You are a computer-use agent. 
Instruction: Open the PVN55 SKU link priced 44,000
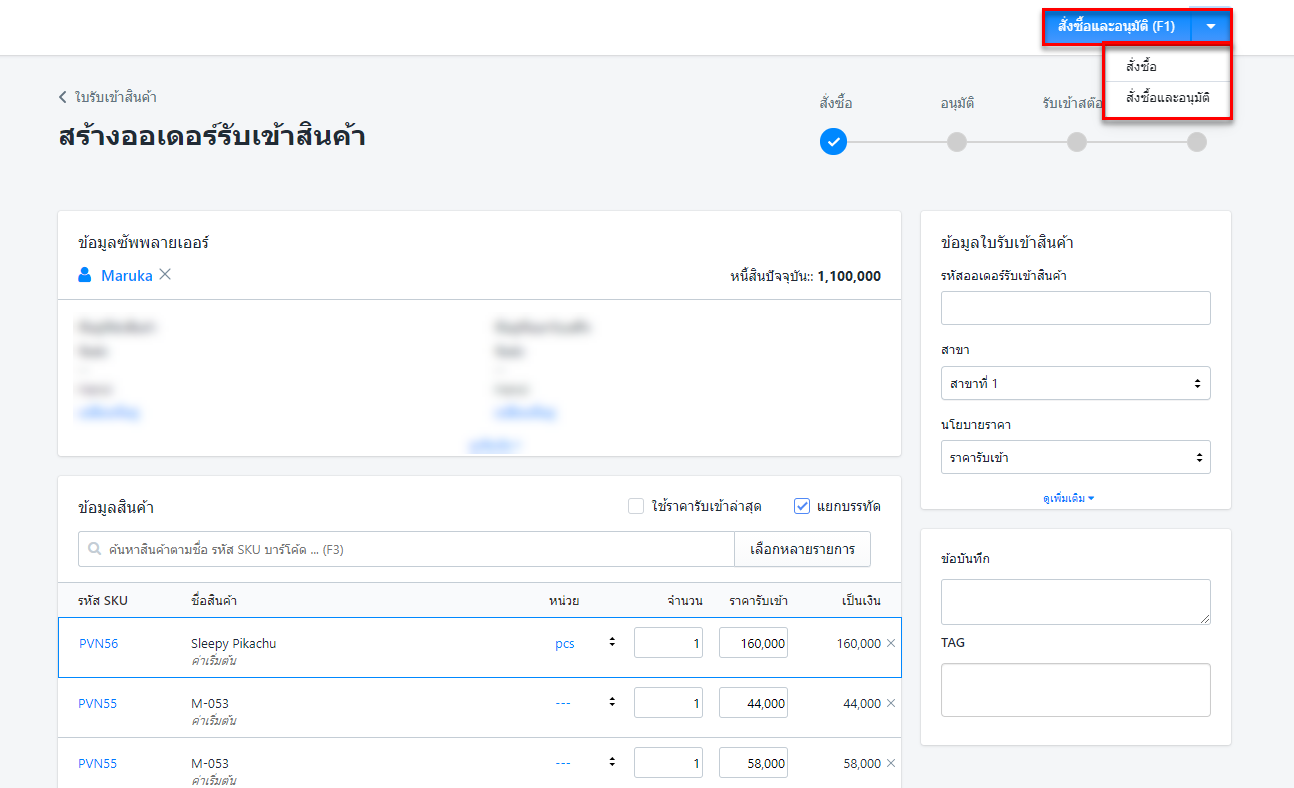click(x=98, y=703)
